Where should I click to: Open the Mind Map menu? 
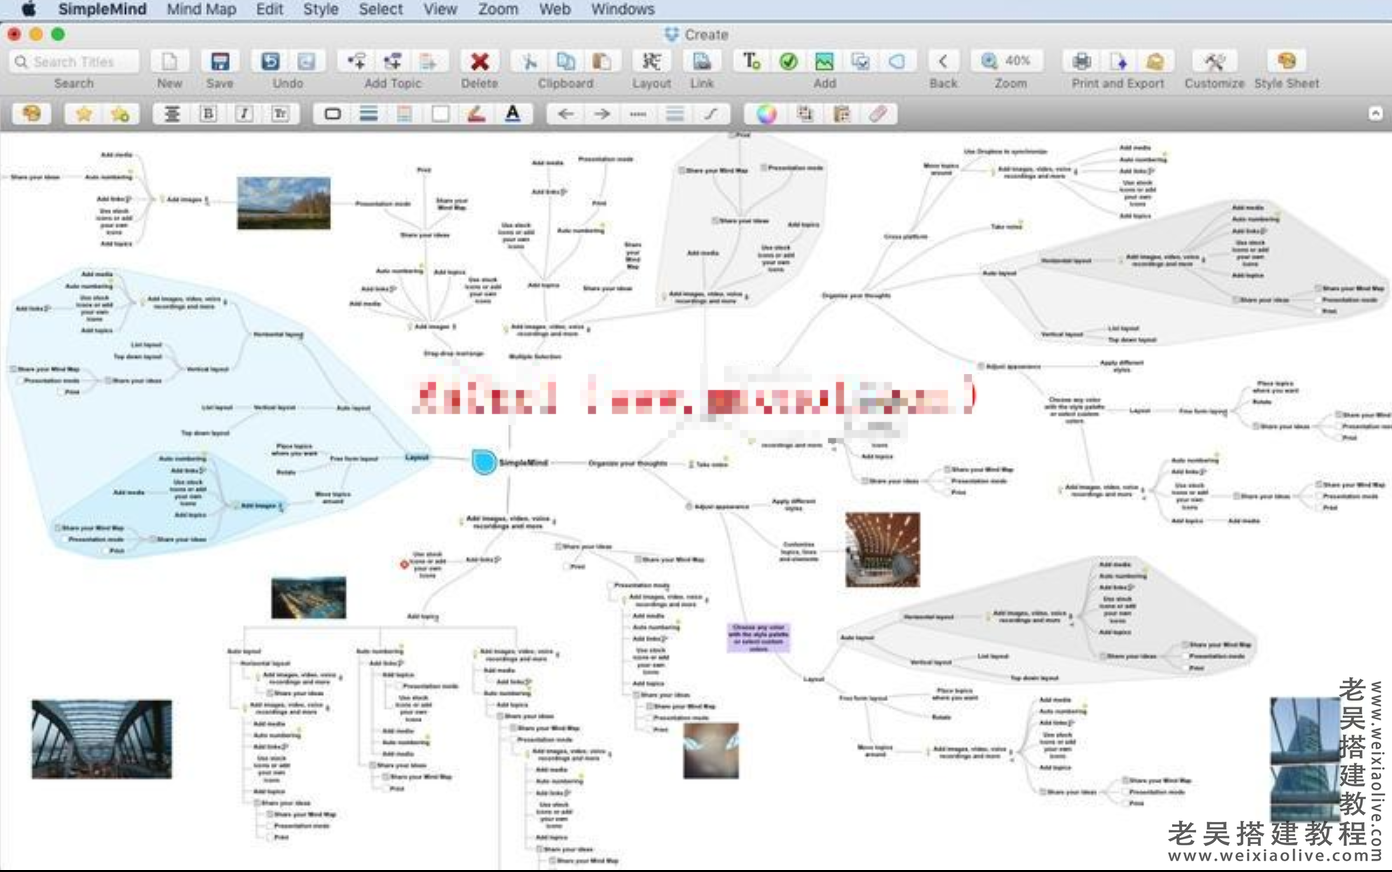click(x=201, y=9)
